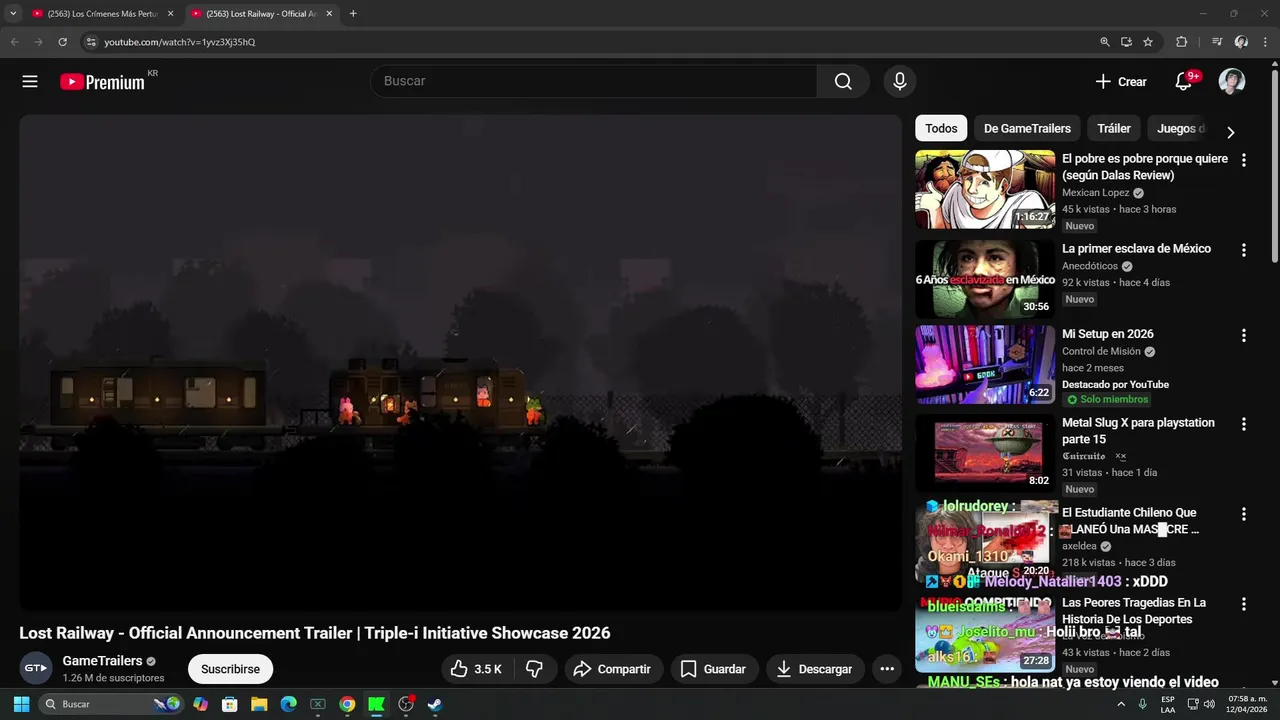
Task: Open options for 'Mi Setup en 2026'
Action: pyautogui.click(x=1244, y=336)
